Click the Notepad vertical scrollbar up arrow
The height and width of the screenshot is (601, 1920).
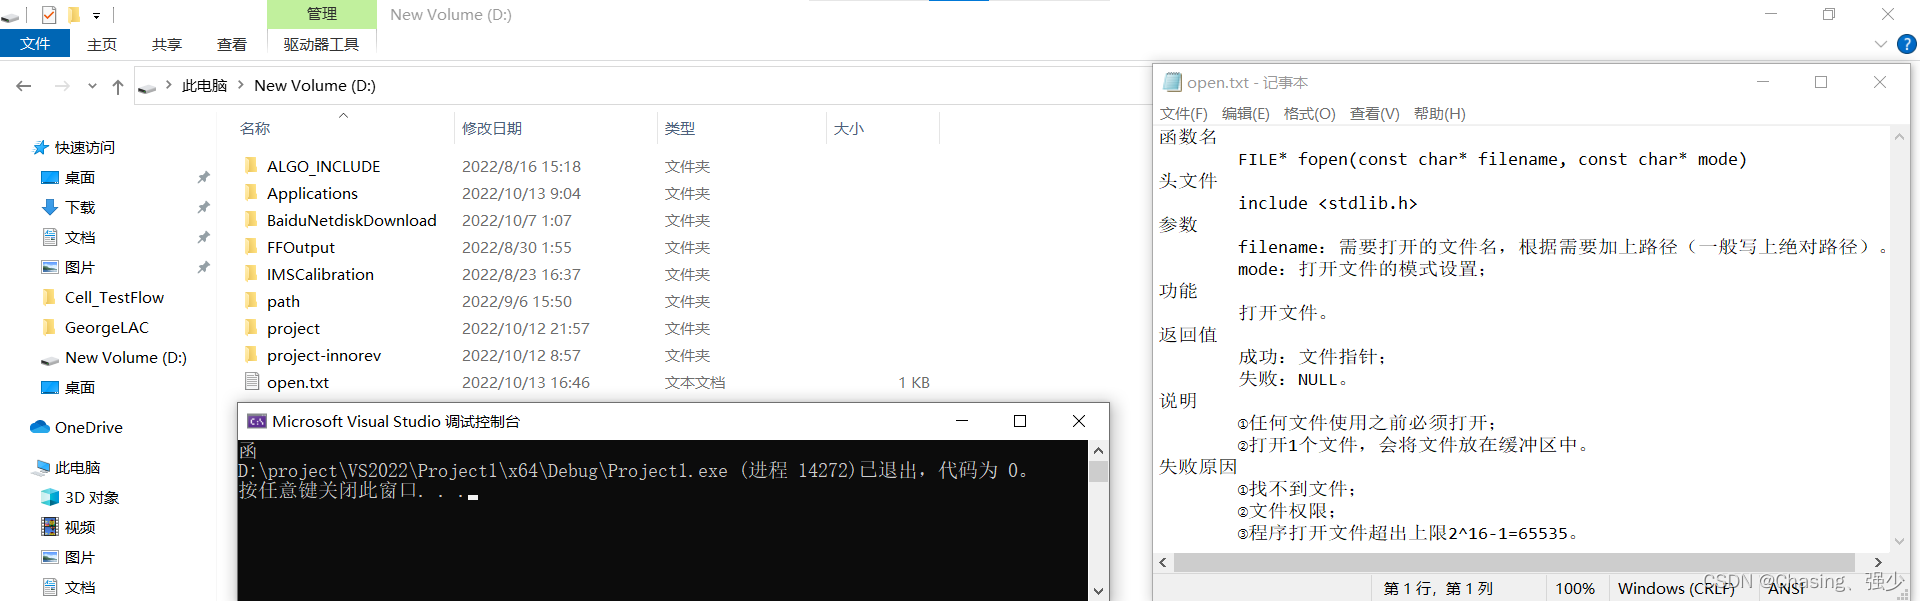(x=1900, y=136)
